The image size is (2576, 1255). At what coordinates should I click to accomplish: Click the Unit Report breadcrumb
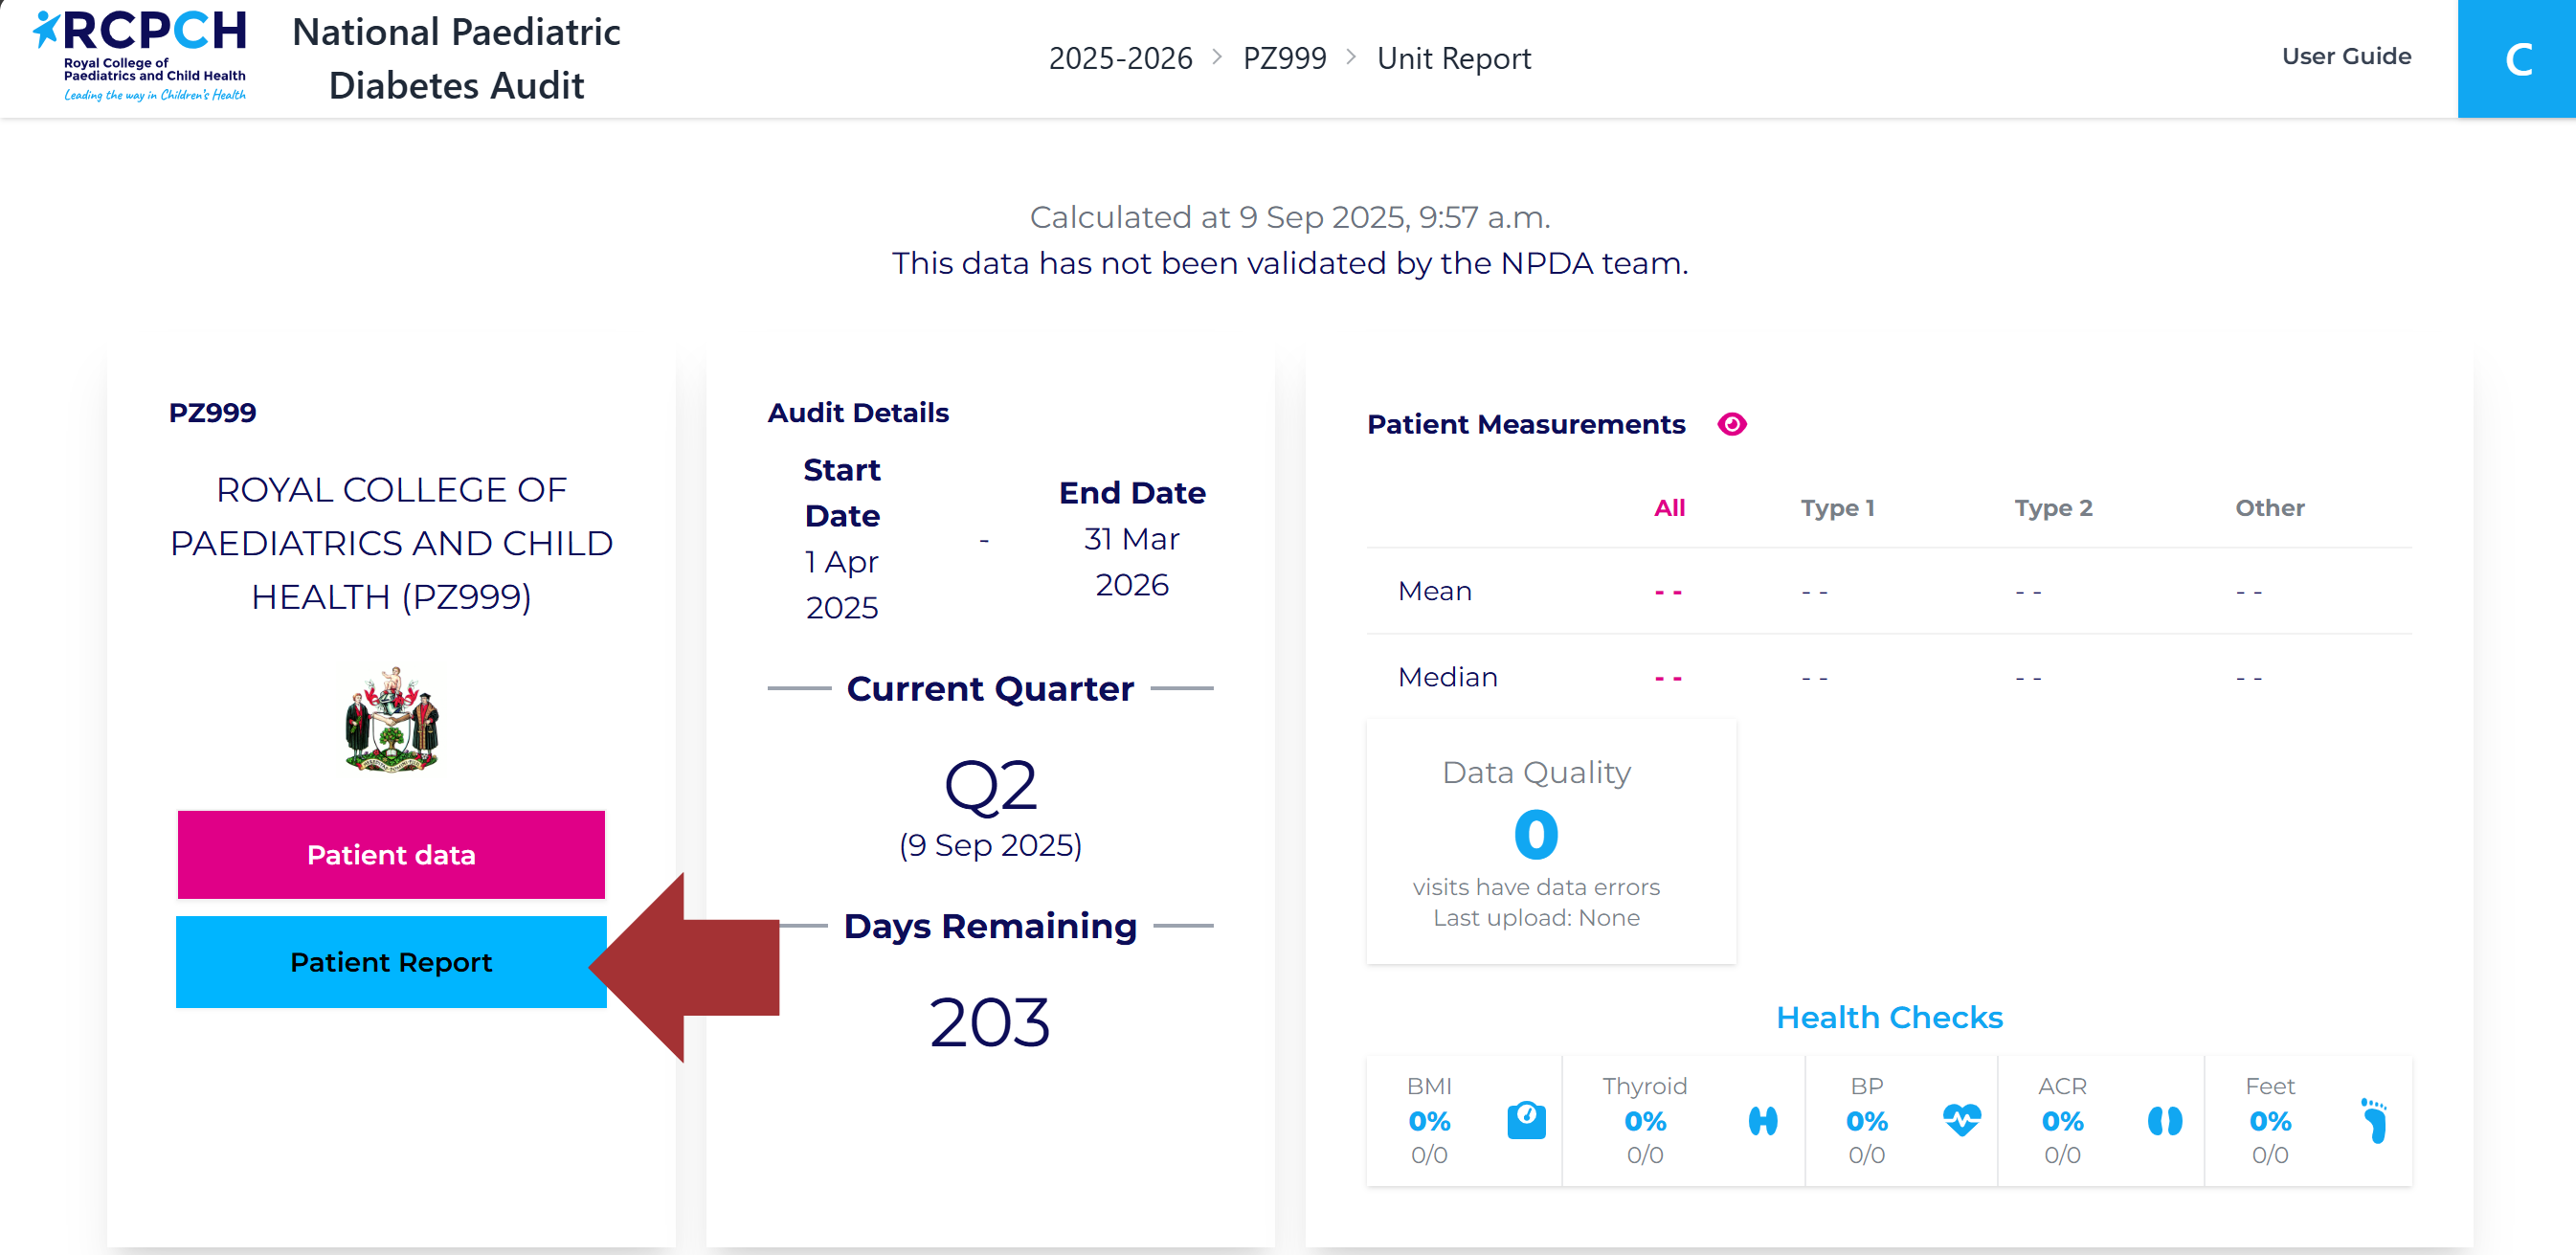[x=1453, y=59]
